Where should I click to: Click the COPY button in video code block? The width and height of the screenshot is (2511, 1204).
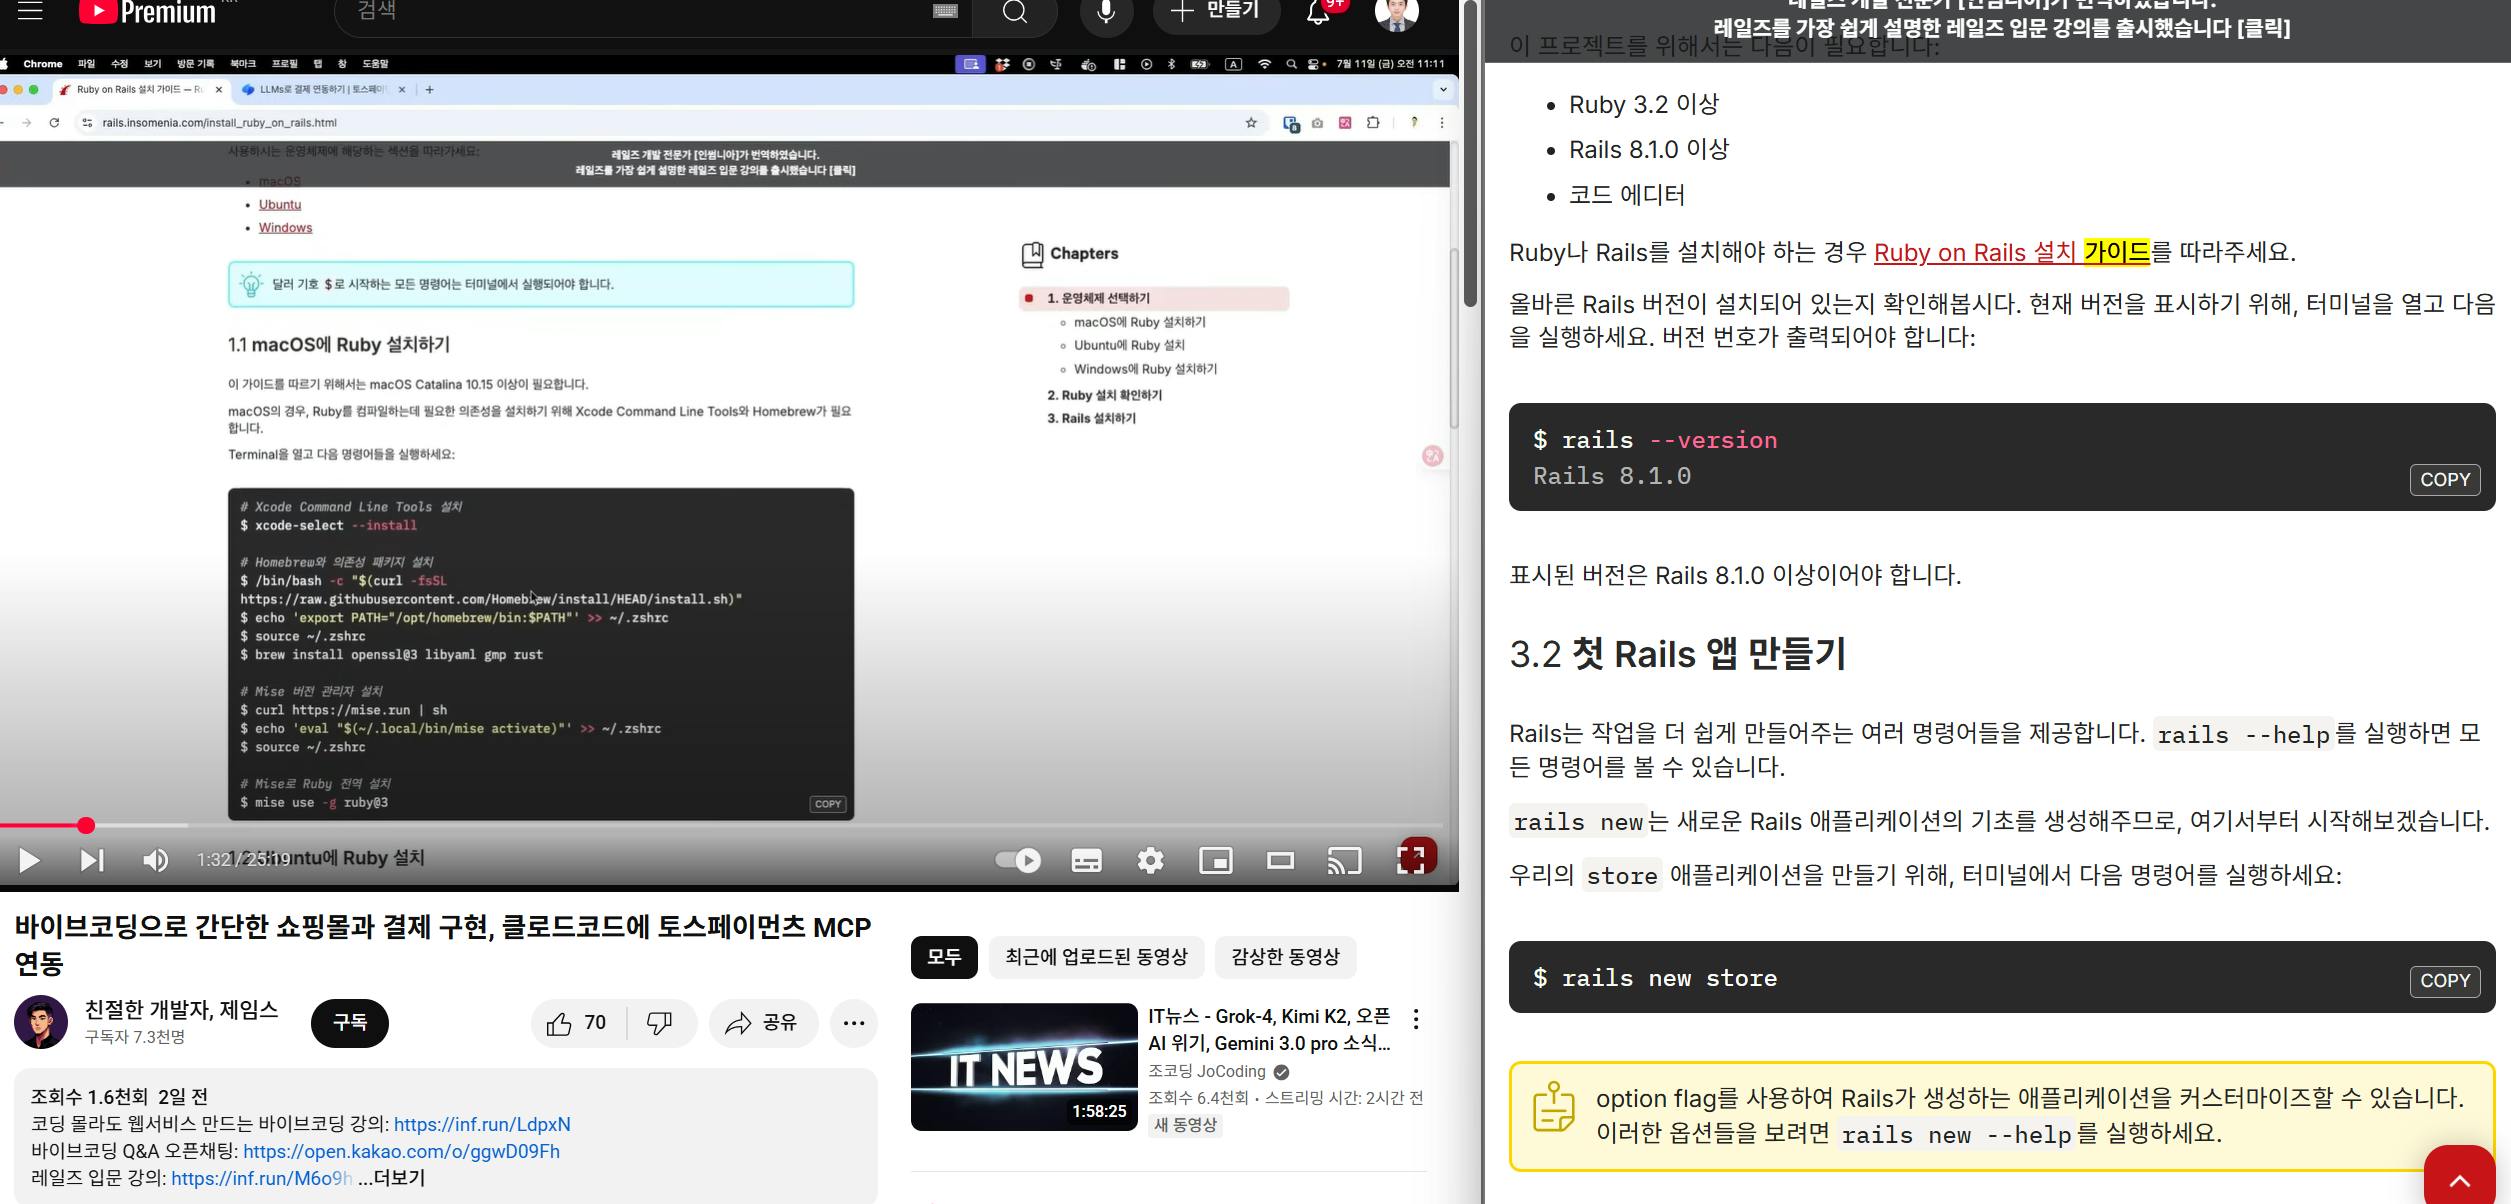coord(827,804)
